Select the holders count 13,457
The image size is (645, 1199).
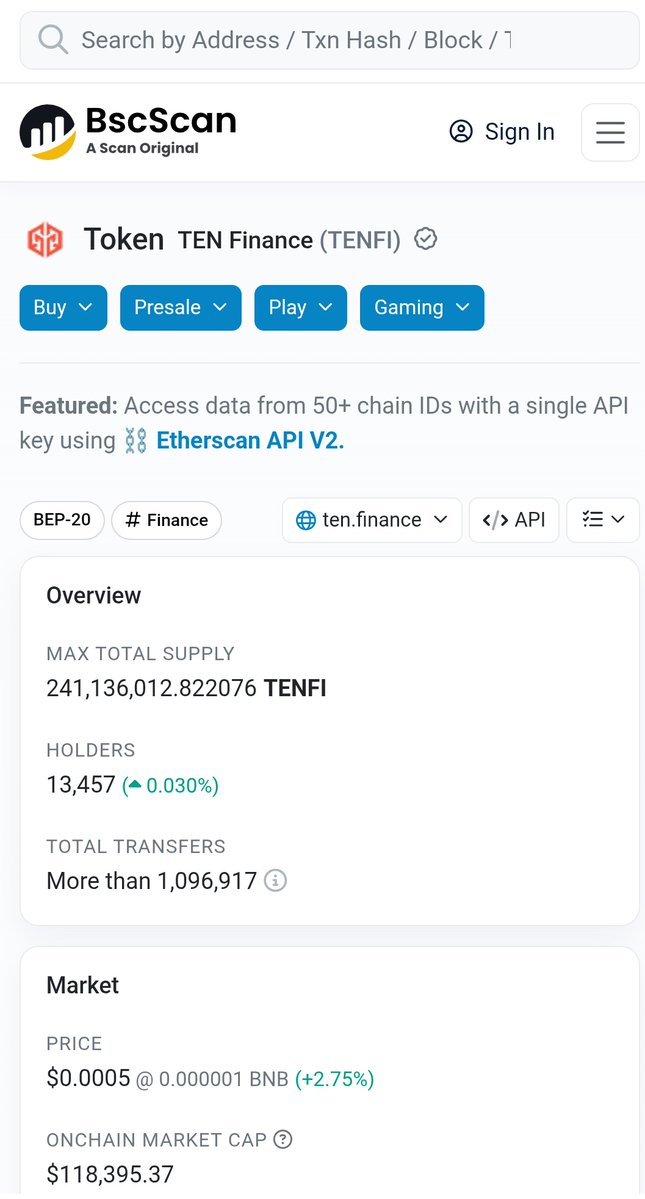[x=81, y=785]
